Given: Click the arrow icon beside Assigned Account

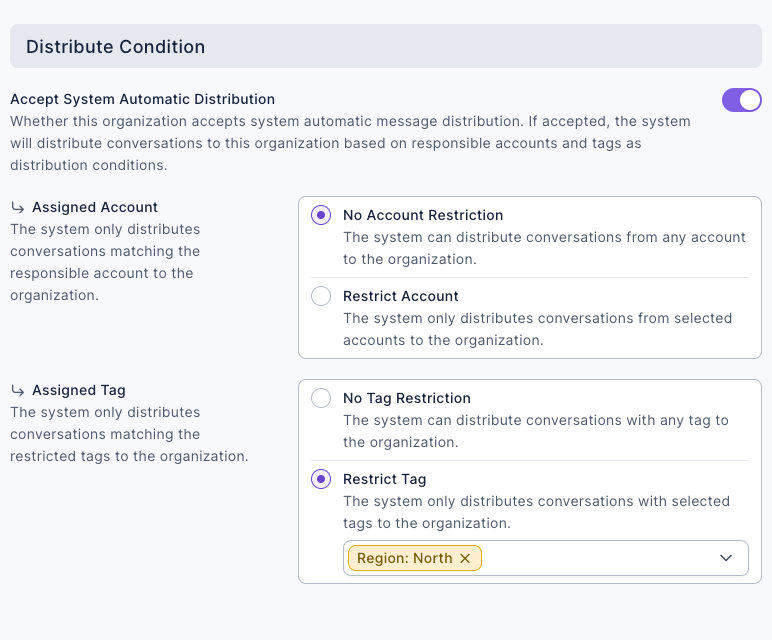Looking at the screenshot, I should 18,208.
